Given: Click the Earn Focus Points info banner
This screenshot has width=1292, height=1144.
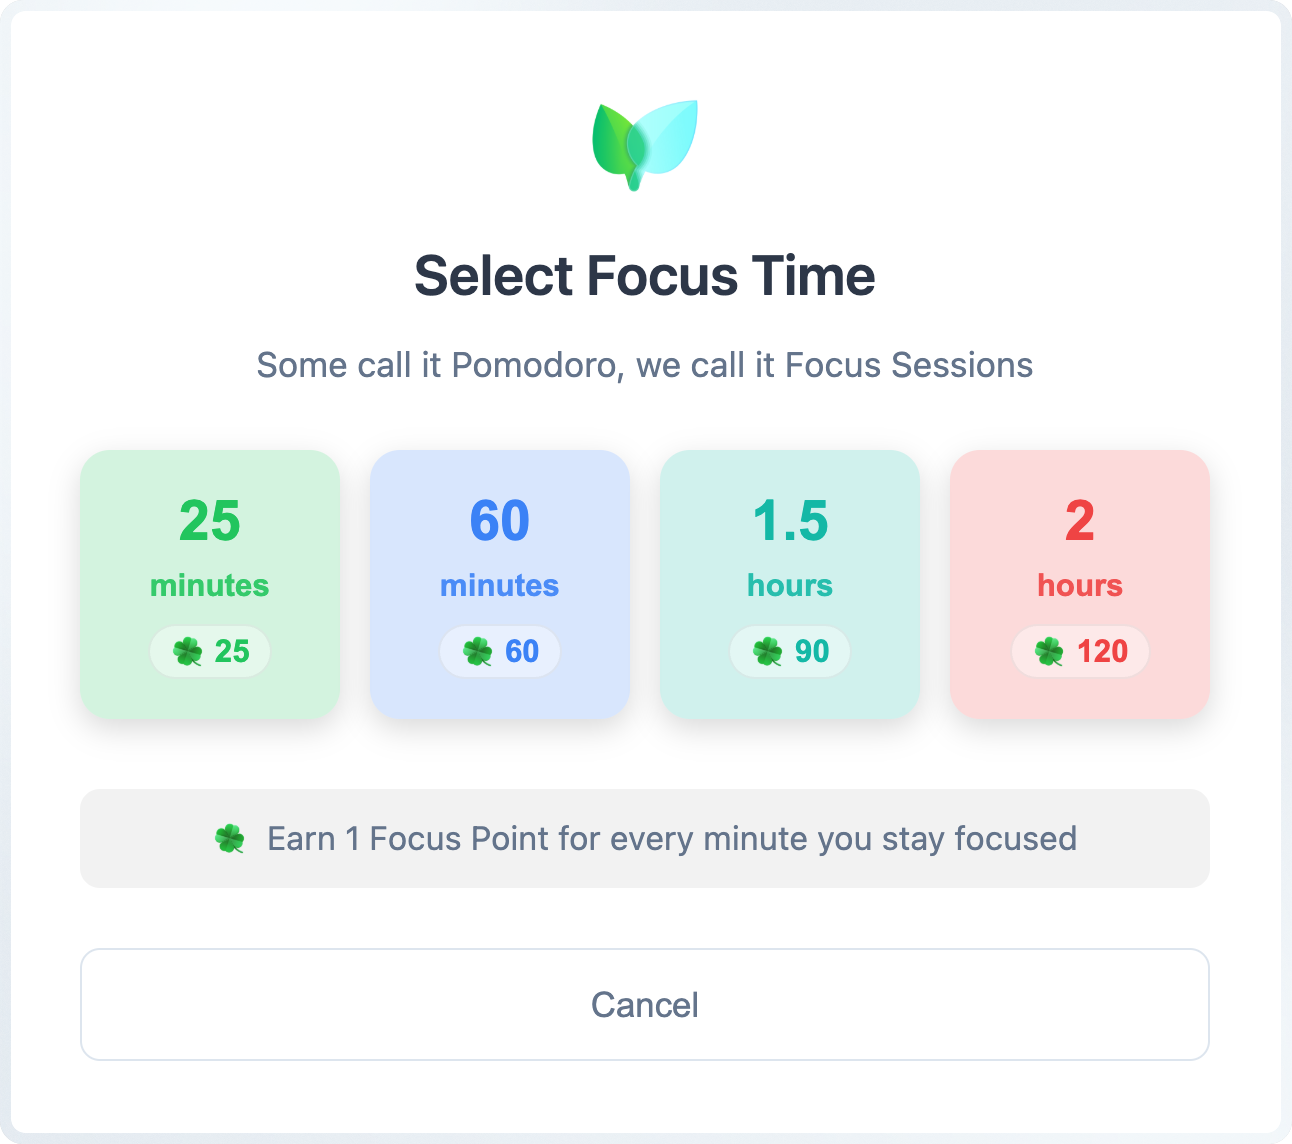Looking at the screenshot, I should 645,838.
